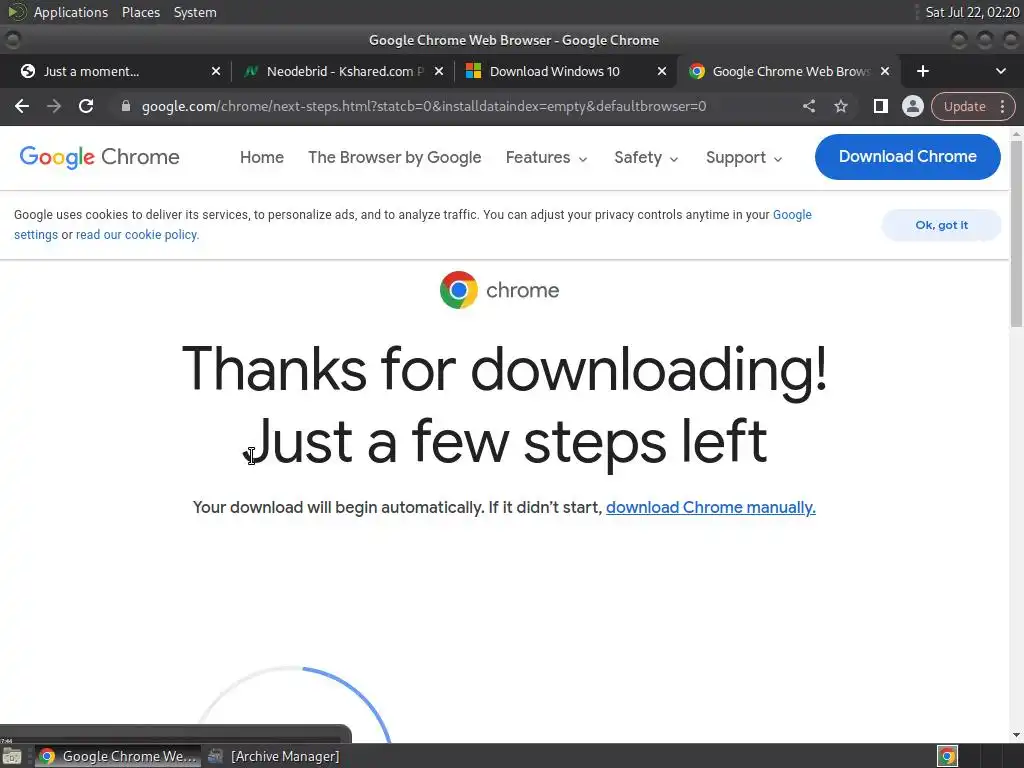
Task: Click 'download Chrome manually' link
Action: click(711, 507)
